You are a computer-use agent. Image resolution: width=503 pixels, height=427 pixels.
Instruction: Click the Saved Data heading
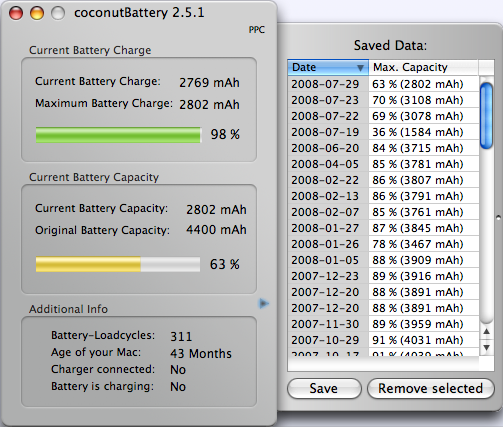(390, 45)
